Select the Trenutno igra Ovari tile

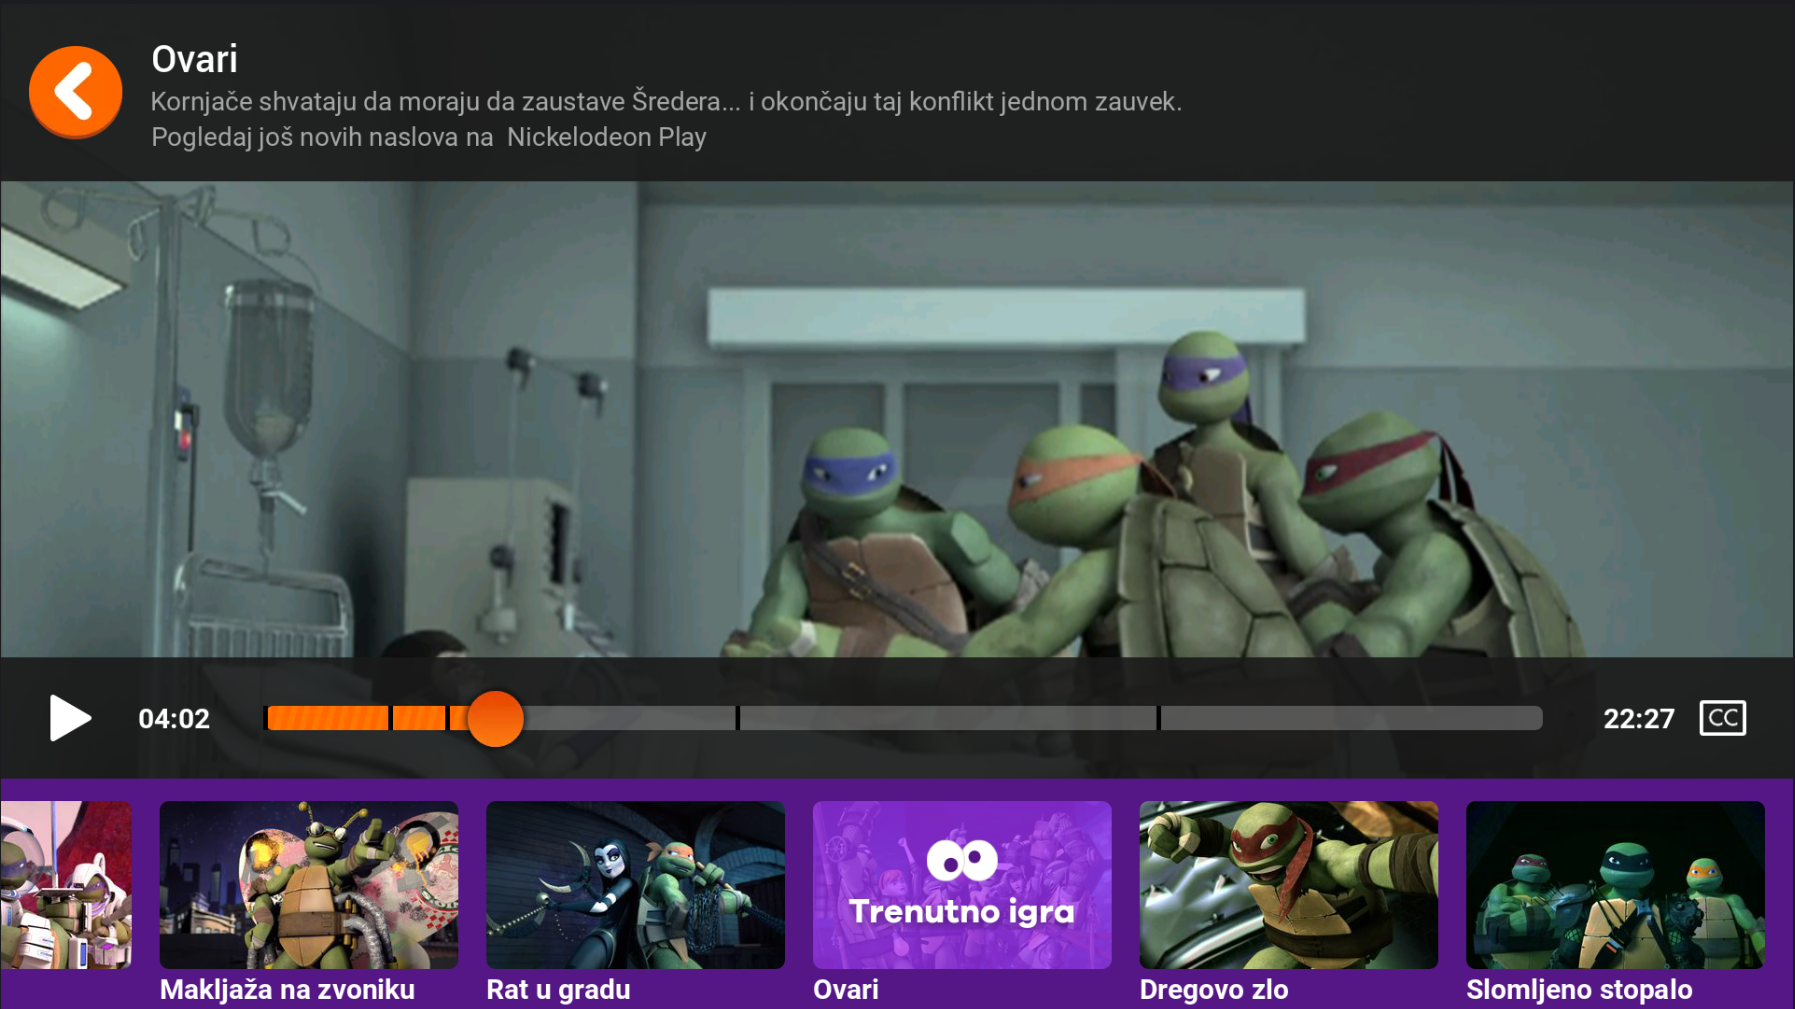pyautogui.click(x=961, y=884)
